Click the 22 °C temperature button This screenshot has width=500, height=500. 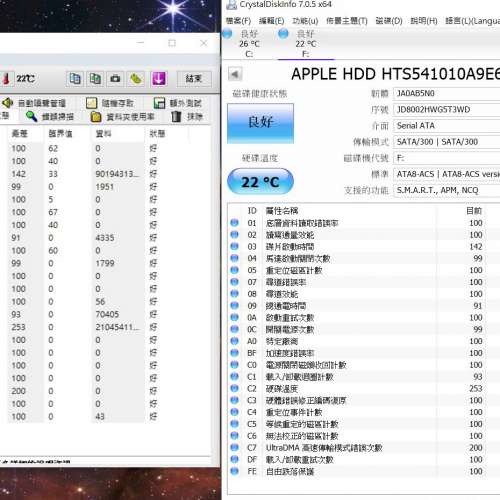point(260,182)
